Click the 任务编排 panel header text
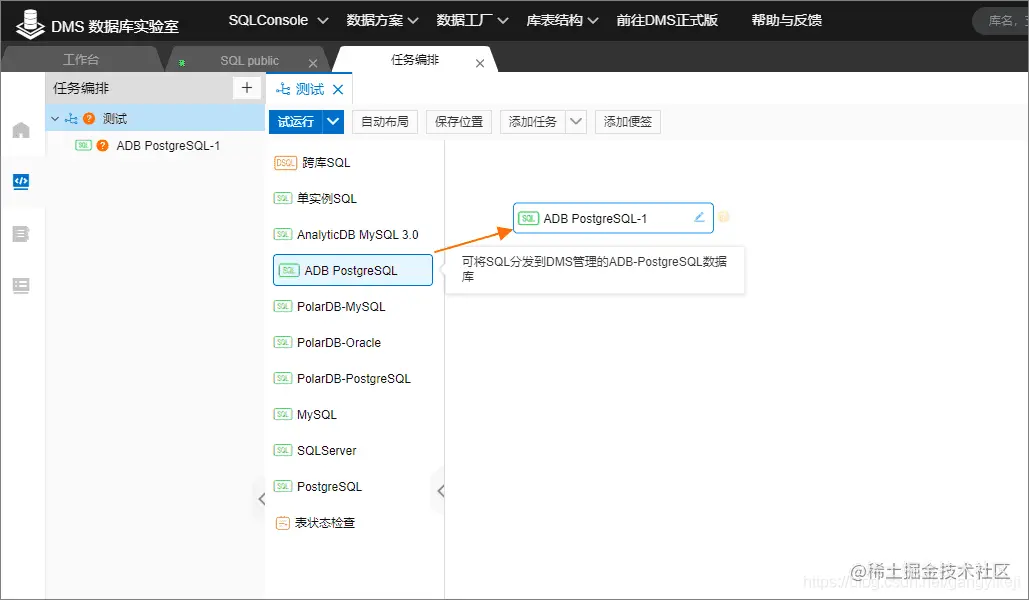The image size is (1029, 600). (81, 88)
